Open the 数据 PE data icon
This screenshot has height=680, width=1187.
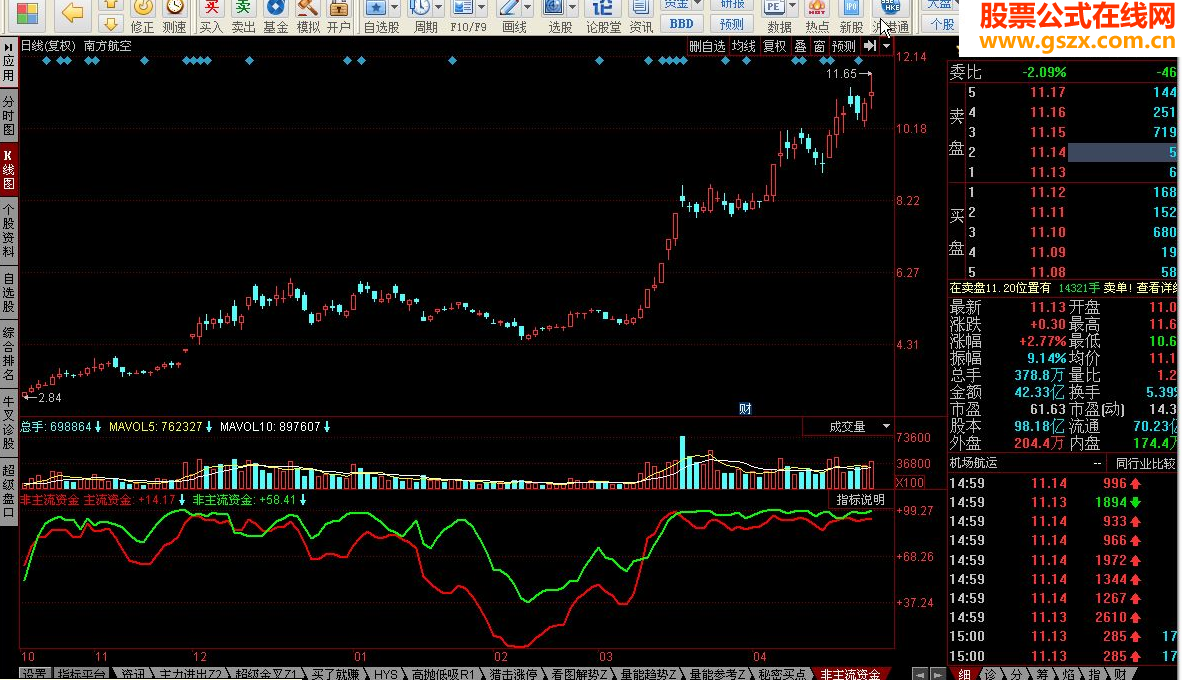pyautogui.click(x=774, y=17)
